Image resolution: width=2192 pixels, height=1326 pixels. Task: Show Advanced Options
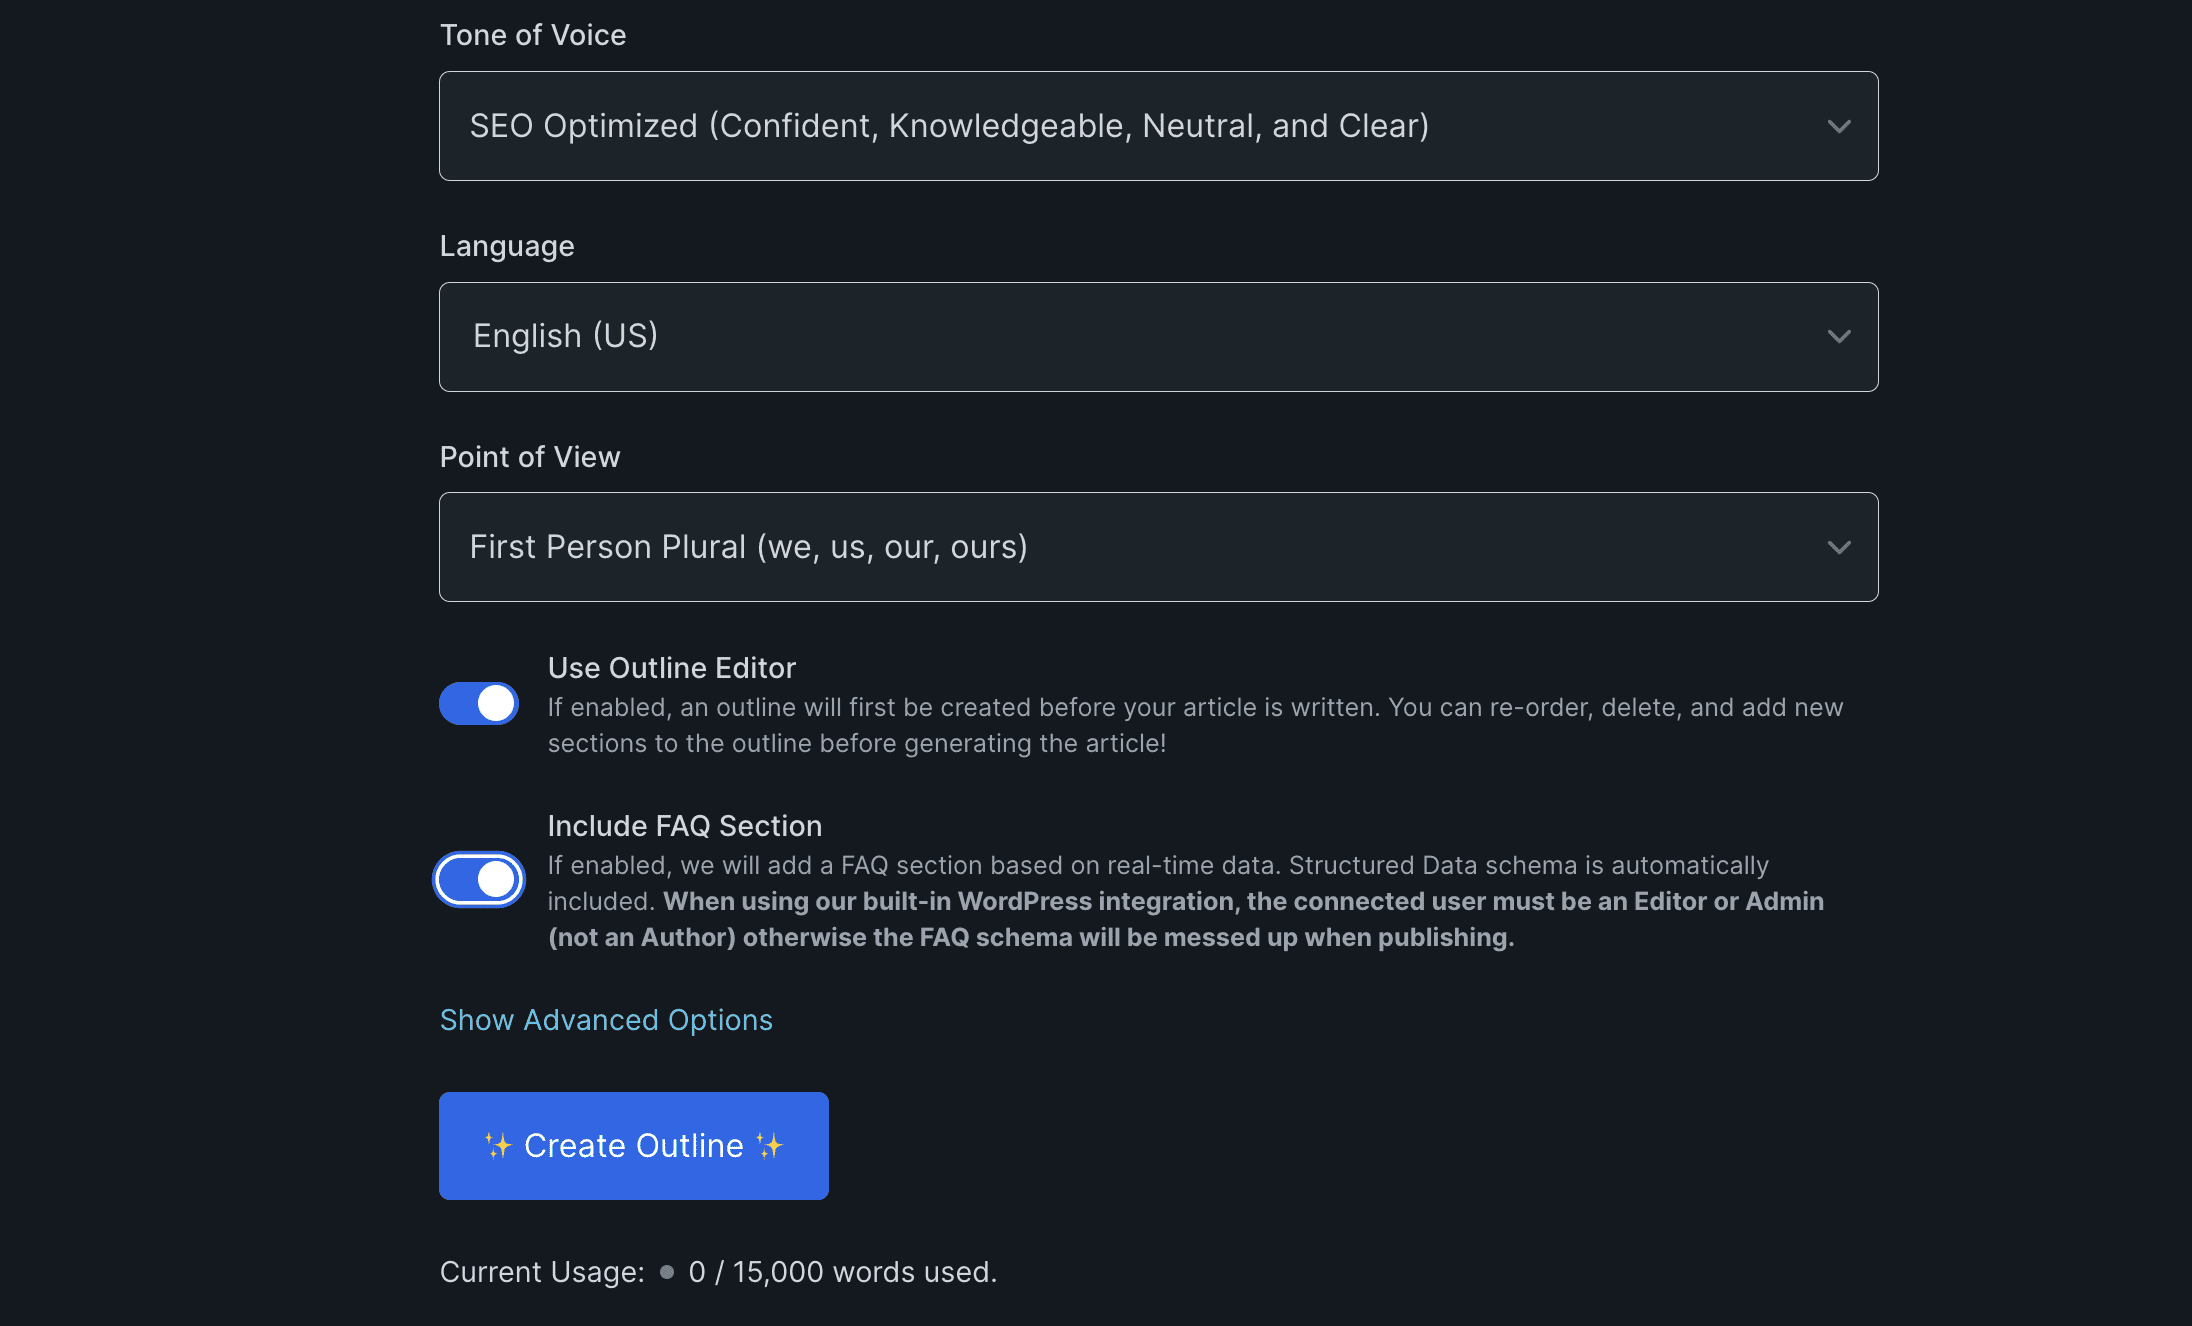(x=606, y=1020)
